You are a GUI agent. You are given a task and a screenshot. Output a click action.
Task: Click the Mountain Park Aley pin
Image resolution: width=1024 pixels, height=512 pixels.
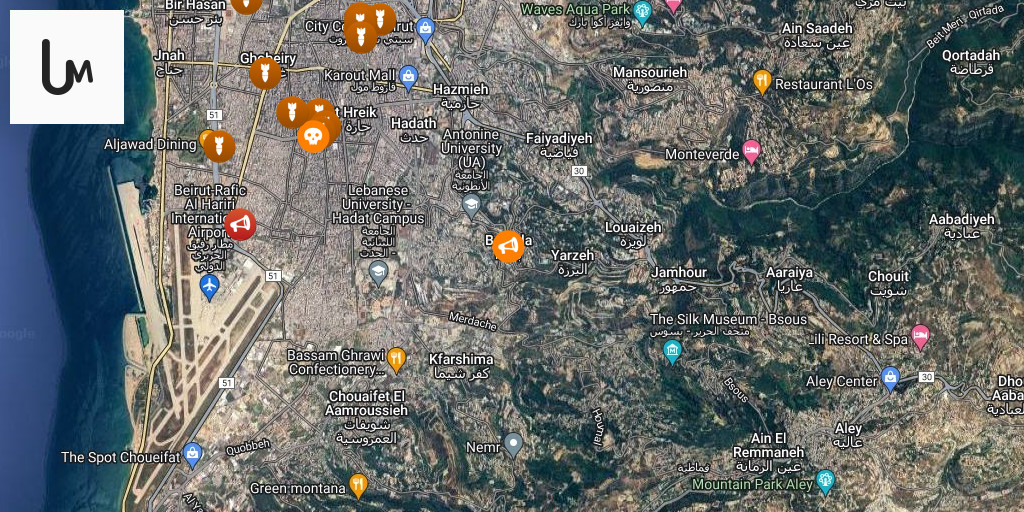click(x=825, y=482)
